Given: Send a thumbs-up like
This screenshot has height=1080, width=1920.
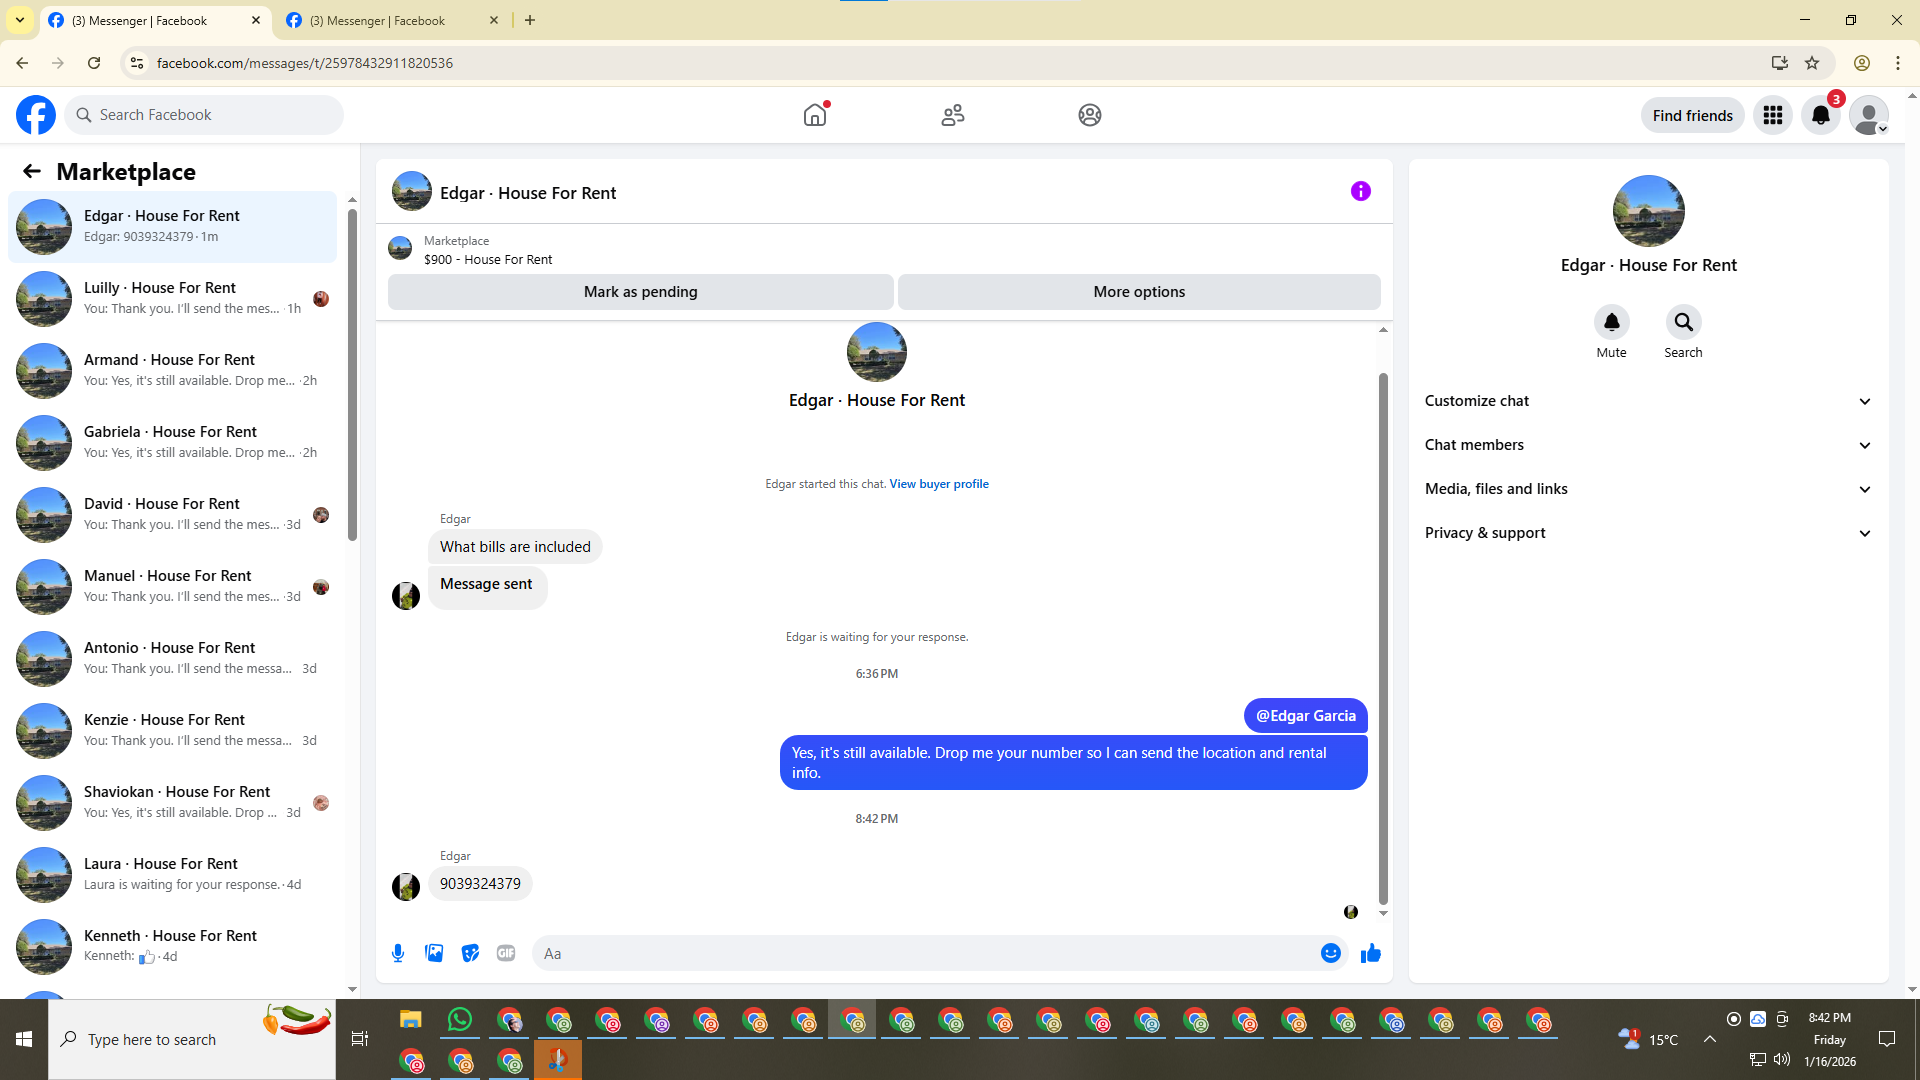Looking at the screenshot, I should click(x=1370, y=953).
